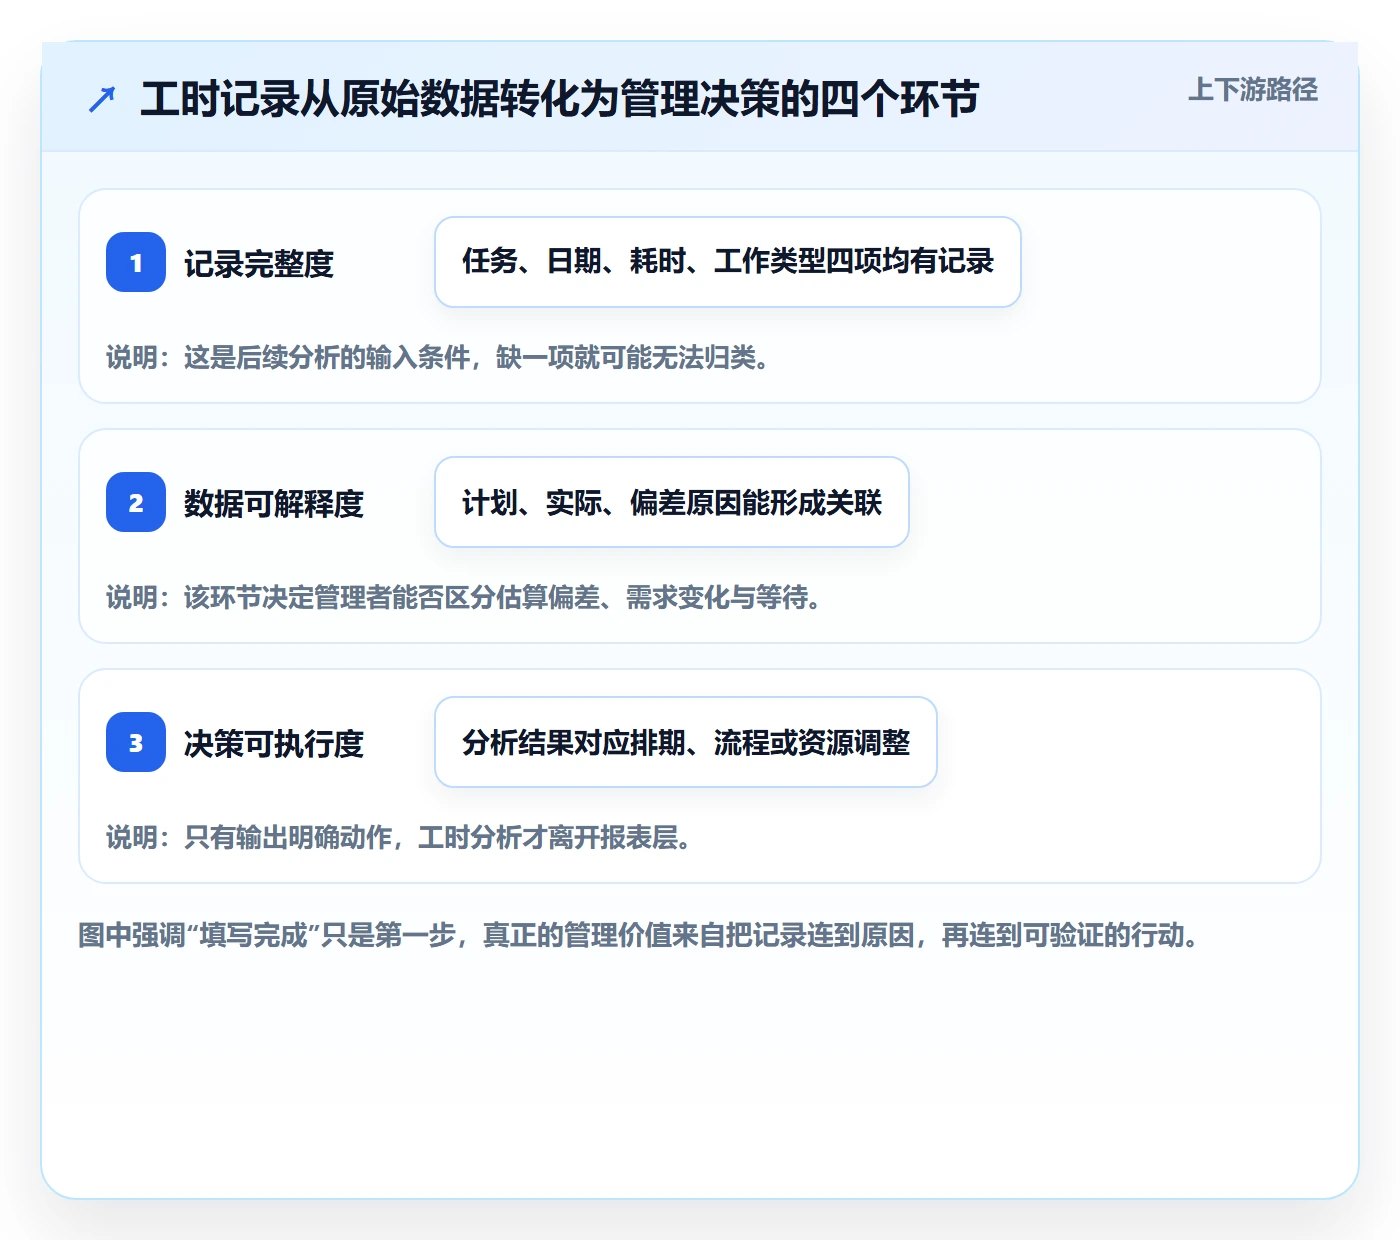Click the 记录完整度 step heading

click(259, 264)
